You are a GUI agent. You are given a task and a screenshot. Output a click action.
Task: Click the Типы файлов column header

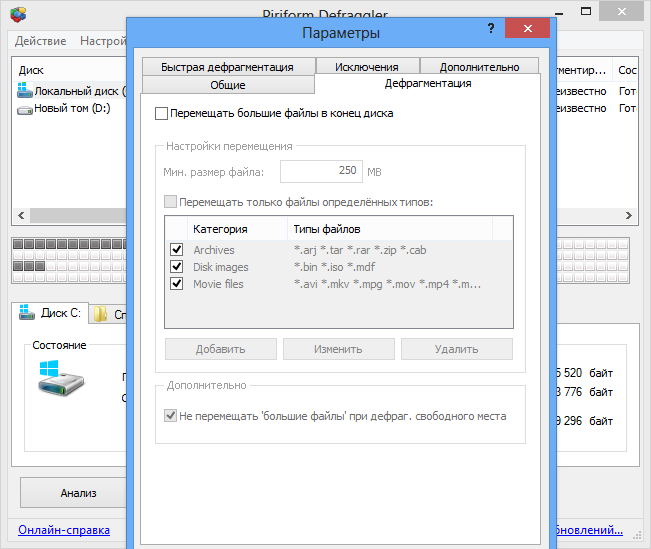pos(390,229)
